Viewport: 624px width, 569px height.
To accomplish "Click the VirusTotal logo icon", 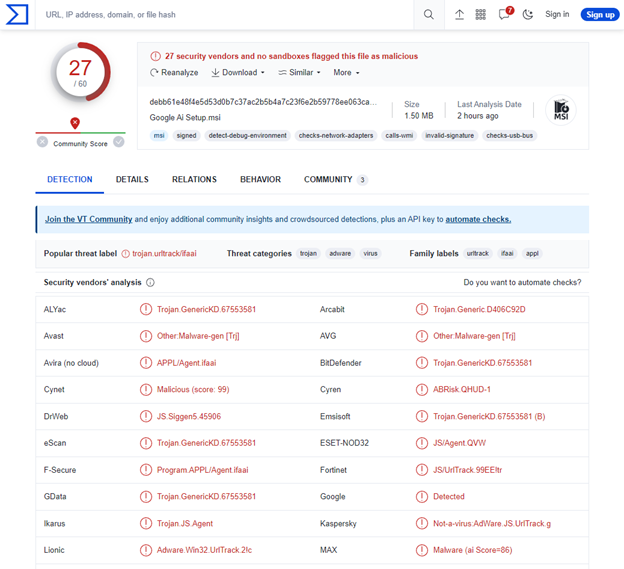I will click(x=17, y=14).
